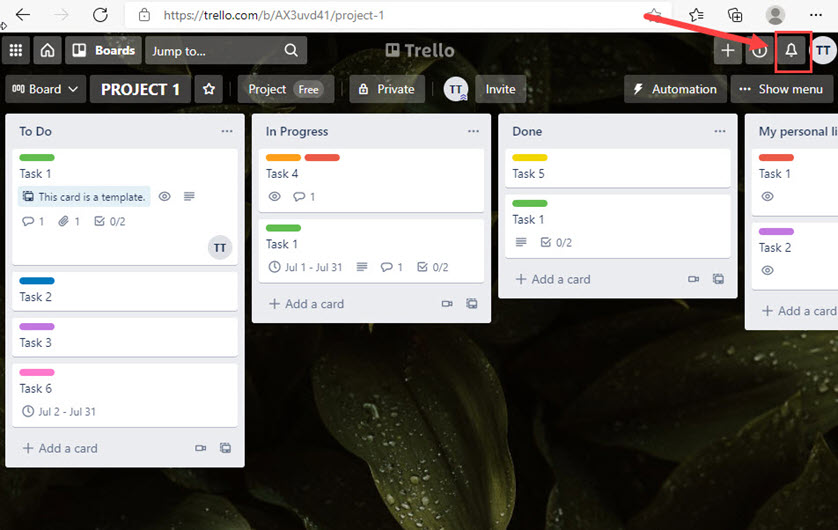The image size is (838, 530).
Task: Add a card to the To Do list
Action: point(60,448)
